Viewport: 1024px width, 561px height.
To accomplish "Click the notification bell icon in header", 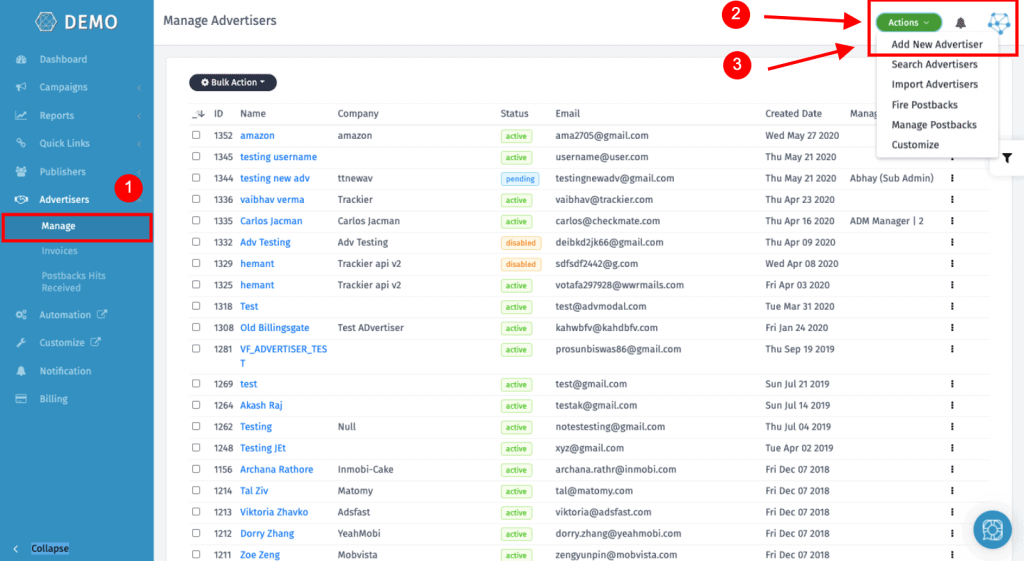I will click(x=961, y=23).
